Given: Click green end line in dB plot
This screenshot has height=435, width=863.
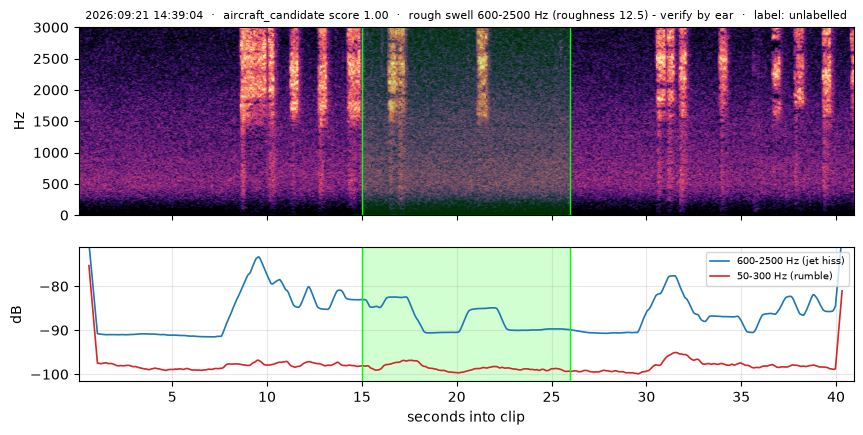Looking at the screenshot, I should [570, 314].
